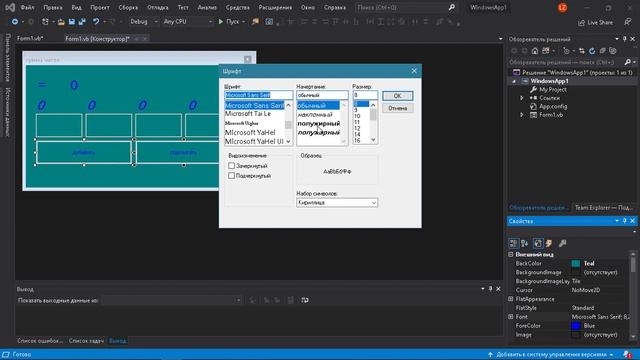Select App.config in Solution Explorer

pos(553,107)
